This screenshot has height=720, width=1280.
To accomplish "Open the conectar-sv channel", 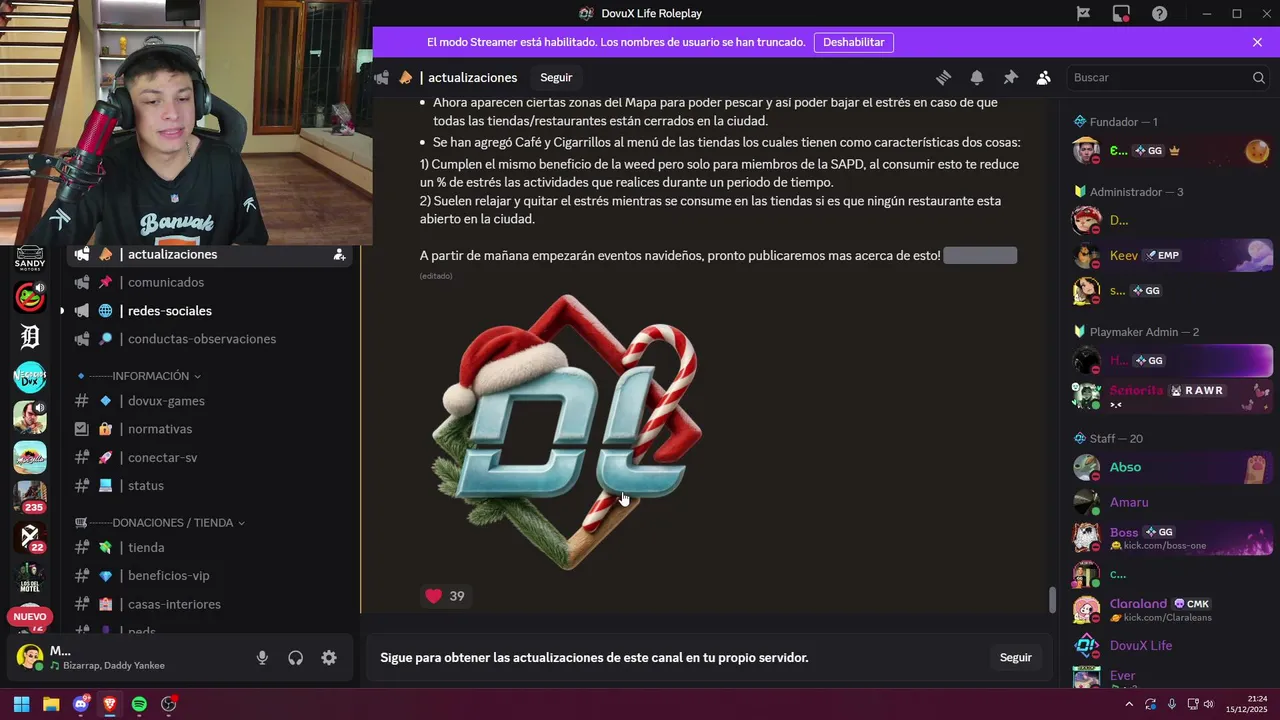I will point(210,457).
